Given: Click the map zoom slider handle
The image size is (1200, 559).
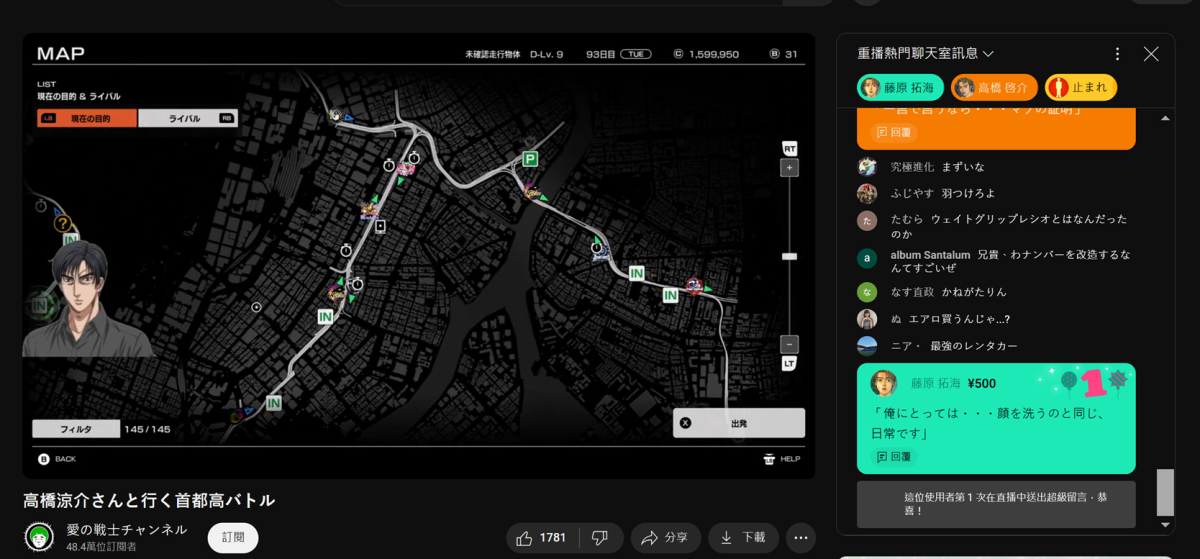Looking at the screenshot, I should [x=789, y=257].
